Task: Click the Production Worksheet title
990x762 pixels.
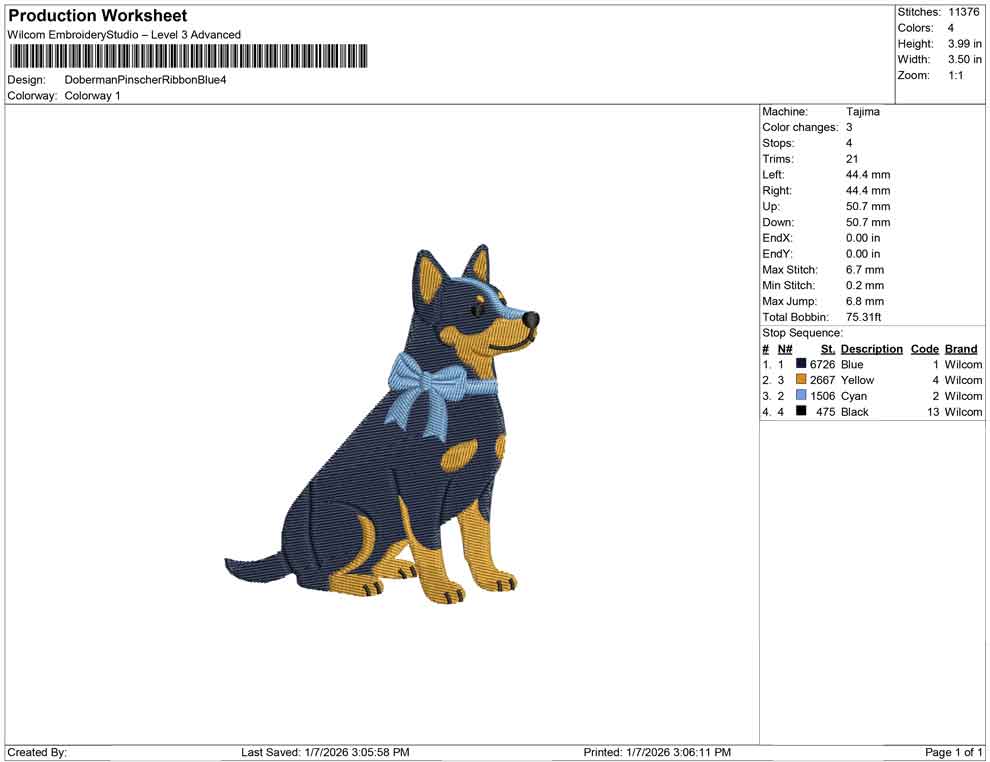Action: (x=96, y=15)
